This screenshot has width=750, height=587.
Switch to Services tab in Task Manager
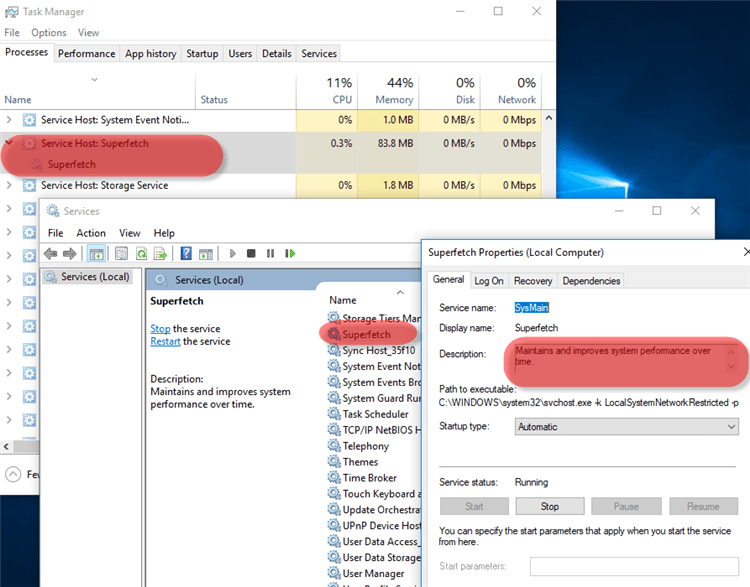click(x=319, y=54)
